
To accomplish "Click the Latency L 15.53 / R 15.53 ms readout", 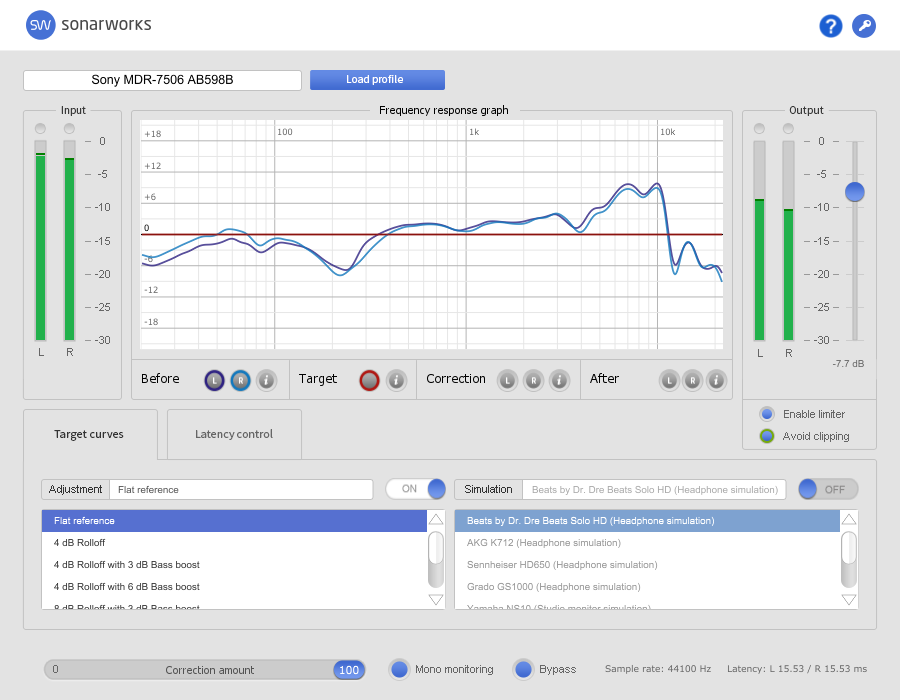I will tap(797, 668).
